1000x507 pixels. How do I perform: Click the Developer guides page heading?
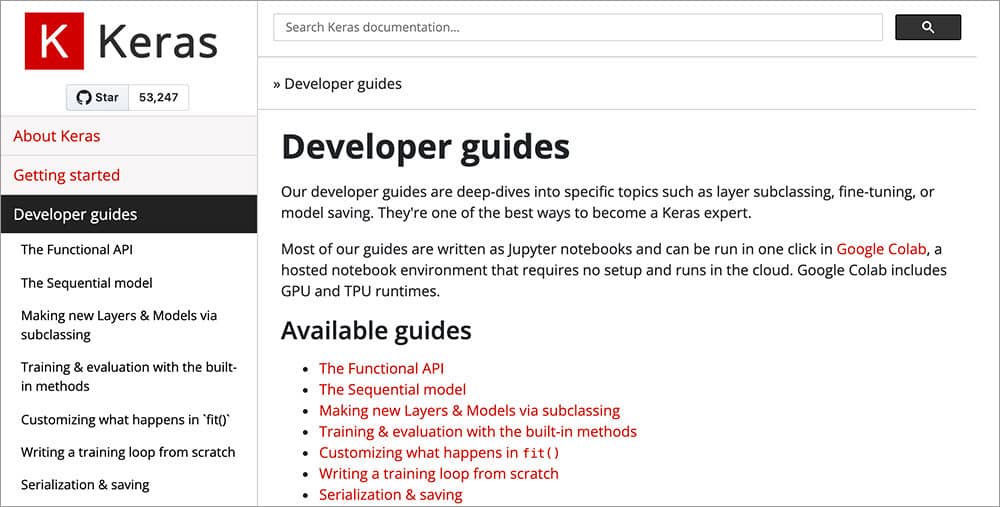click(425, 148)
